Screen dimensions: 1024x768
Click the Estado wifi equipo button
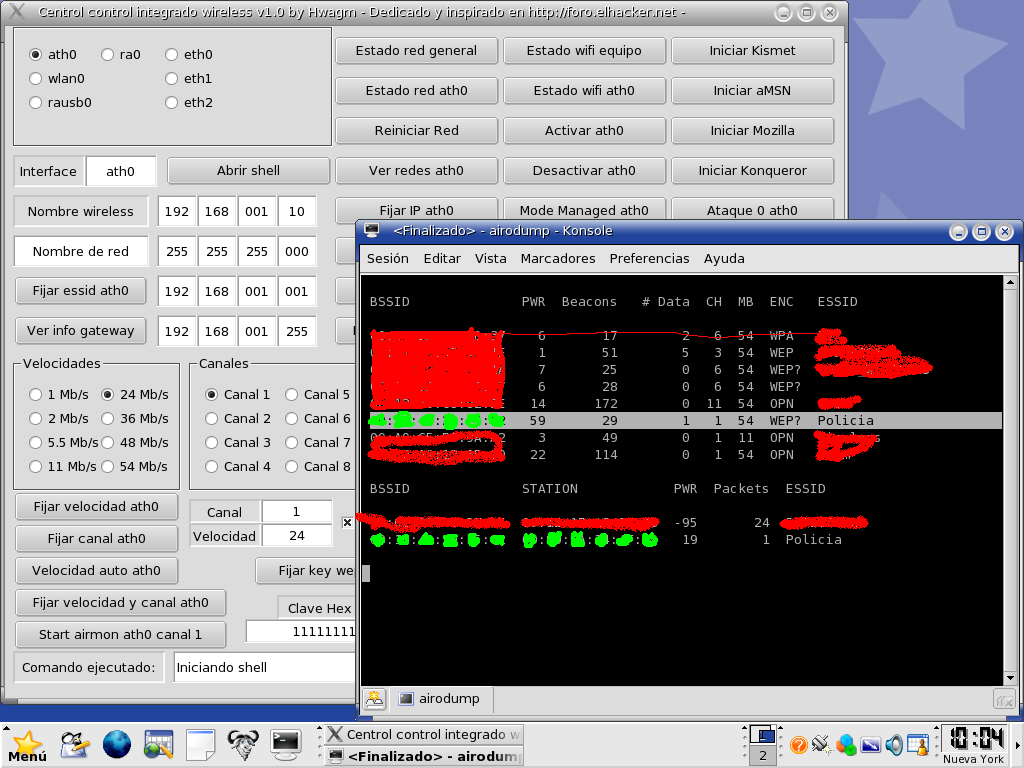(x=584, y=51)
